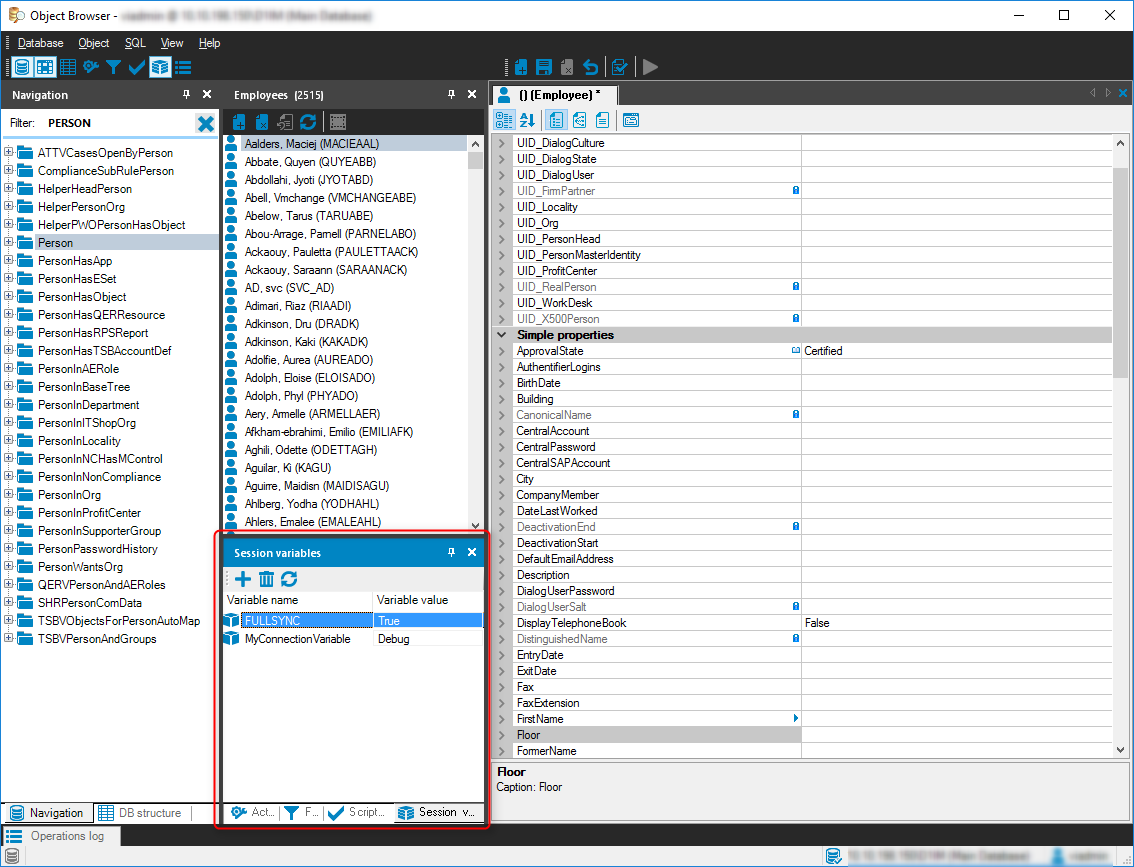This screenshot has height=867, width=1134.
Task: Expand the ApprovalState property row
Action: (x=502, y=351)
